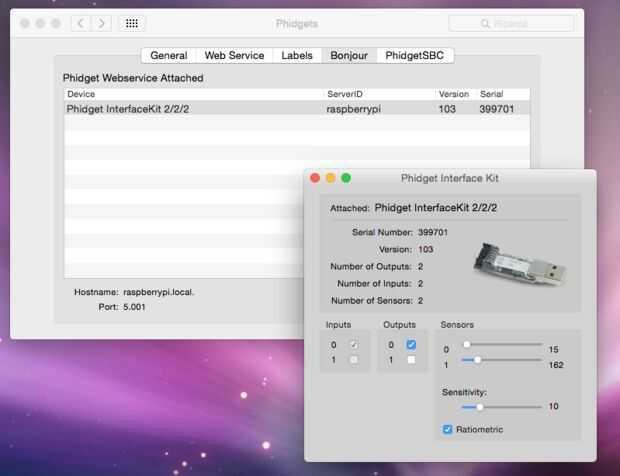This screenshot has height=476, width=620.
Task: Click the search field in Phidgets window
Action: [511, 24]
